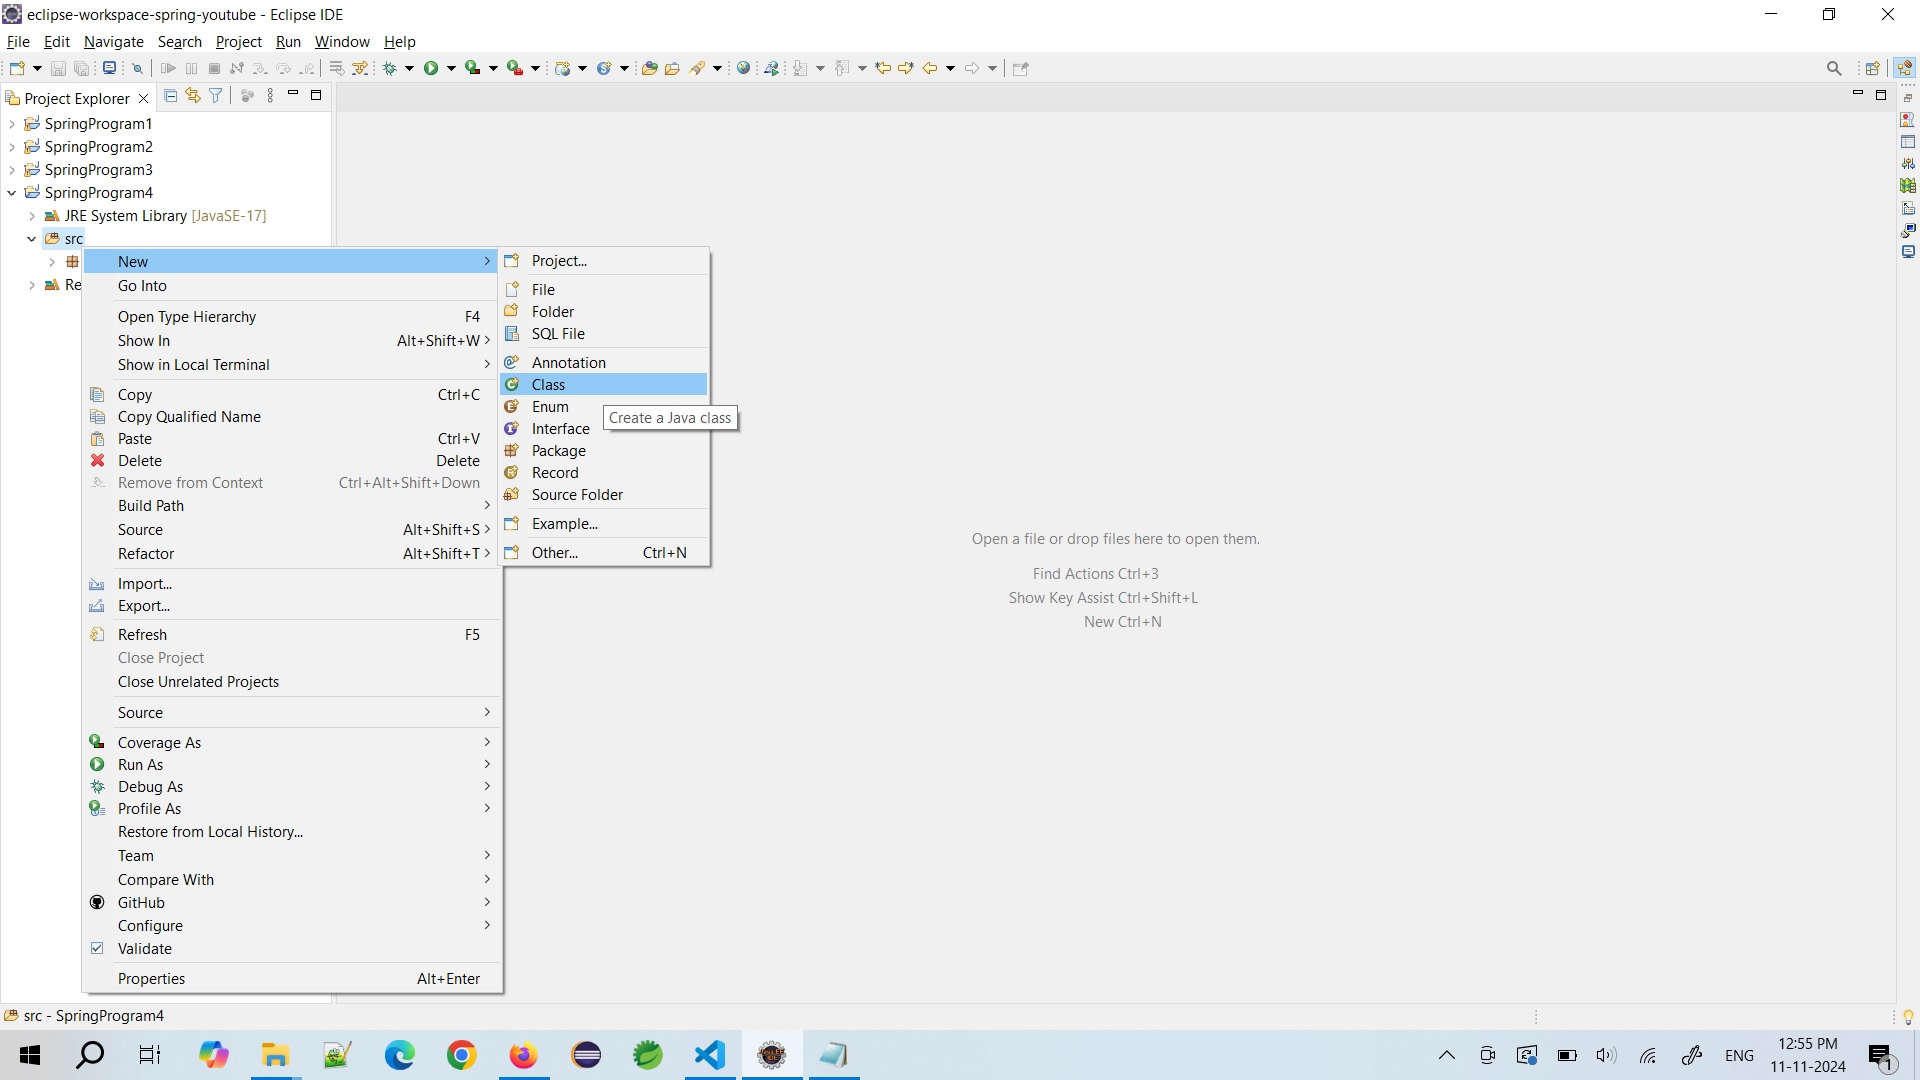This screenshot has height=1080, width=1920.
Task: Click the Last Edit Location arrow
Action: pyautogui.click(x=883, y=68)
